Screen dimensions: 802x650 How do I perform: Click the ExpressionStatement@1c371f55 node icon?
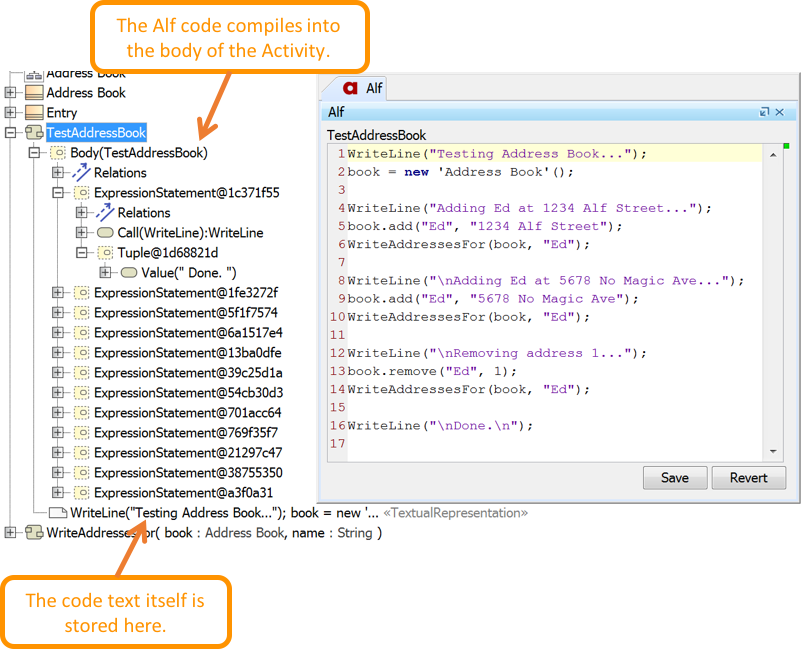(81, 193)
